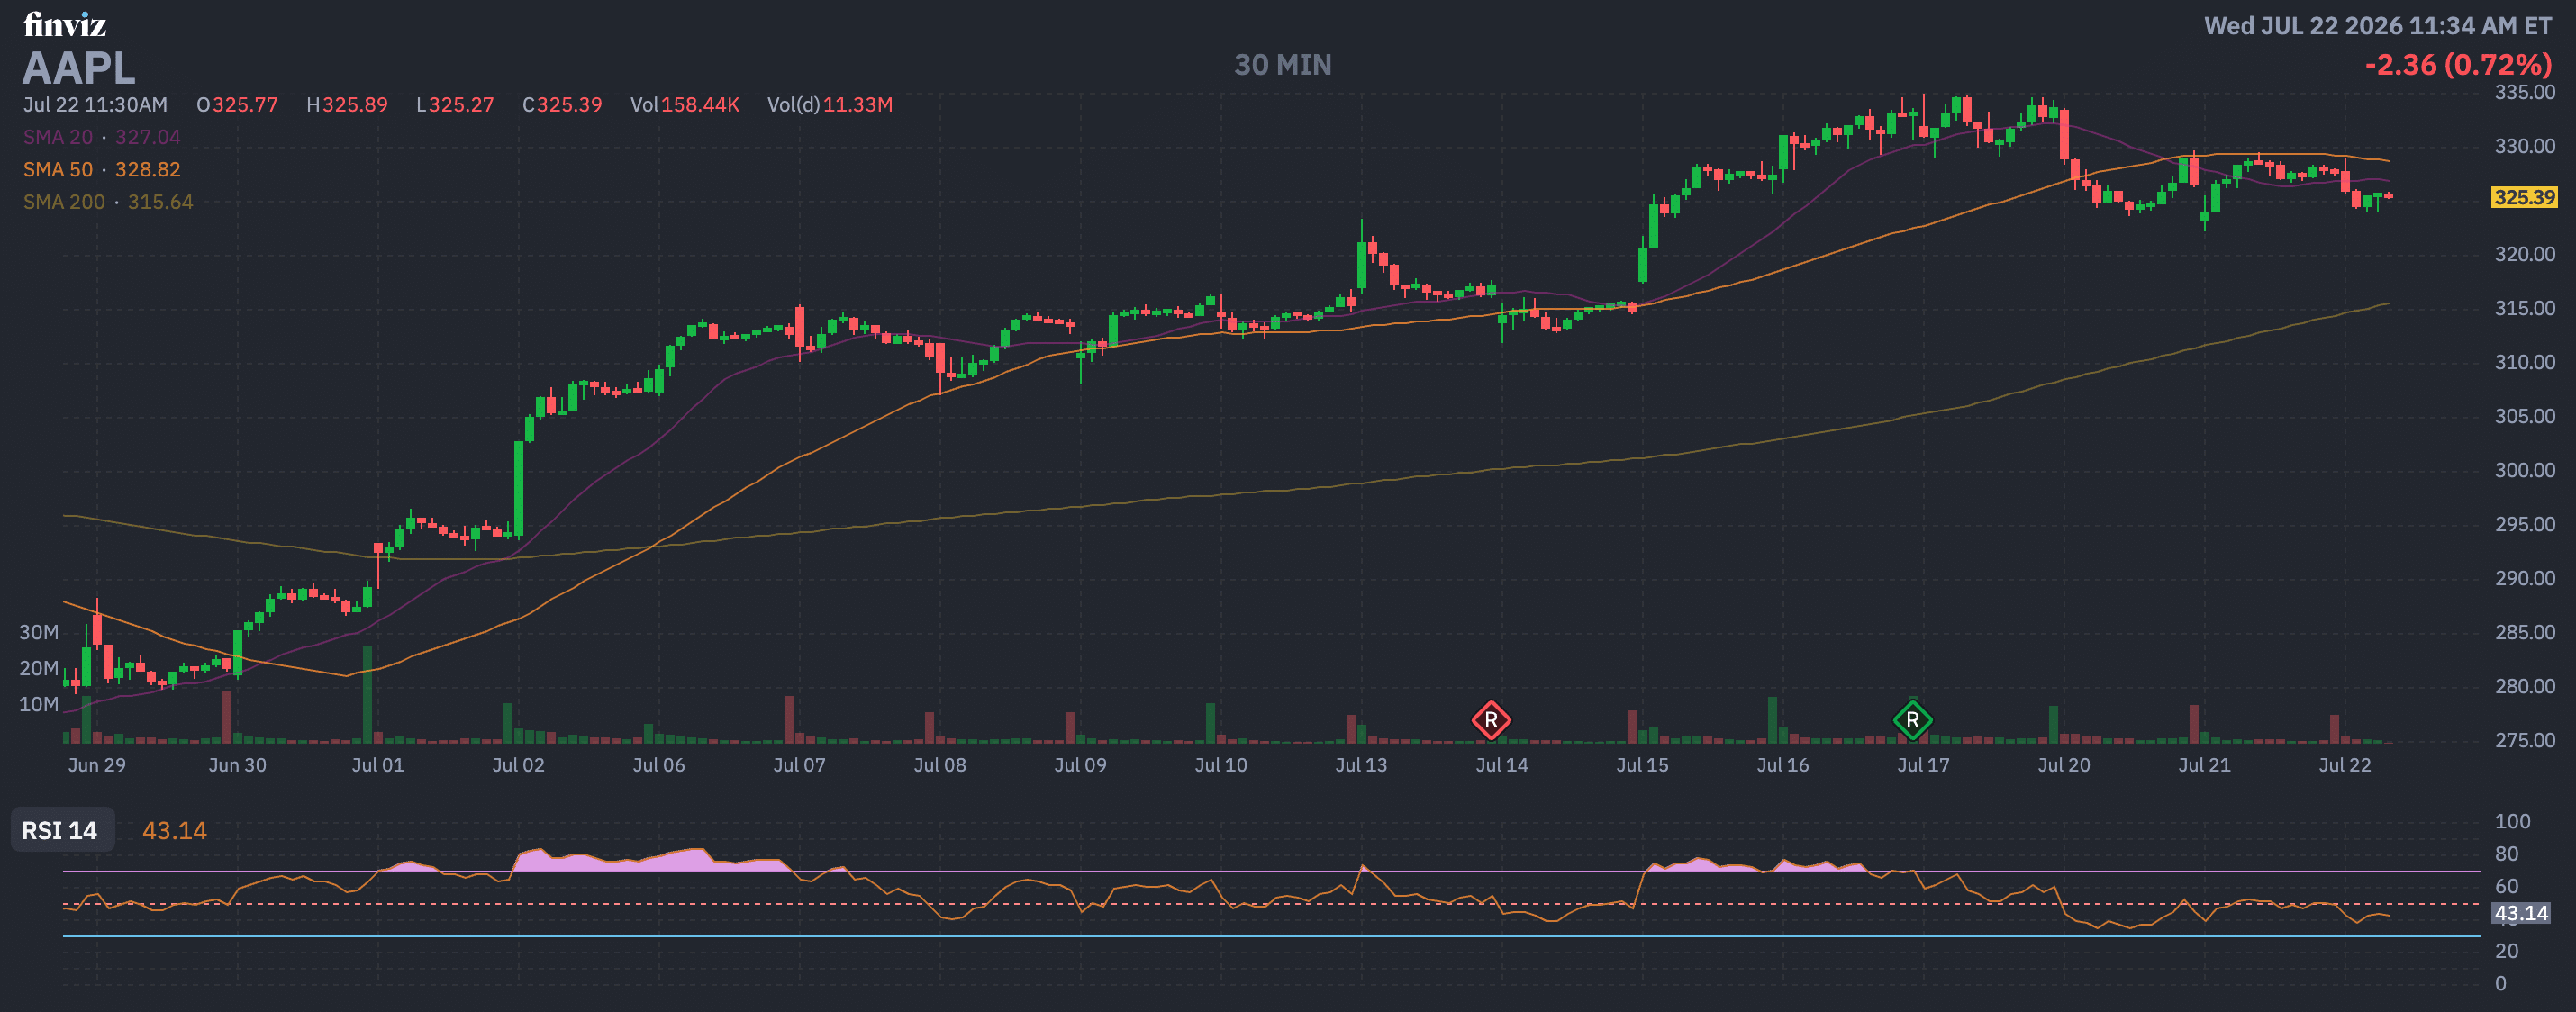Click the 290.00 price axis label

pos(2524,578)
